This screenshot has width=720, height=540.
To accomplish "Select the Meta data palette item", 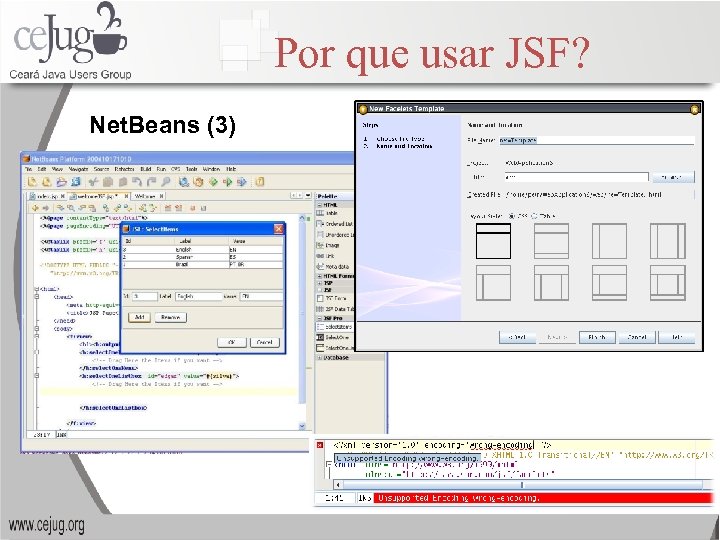I will pos(333,267).
